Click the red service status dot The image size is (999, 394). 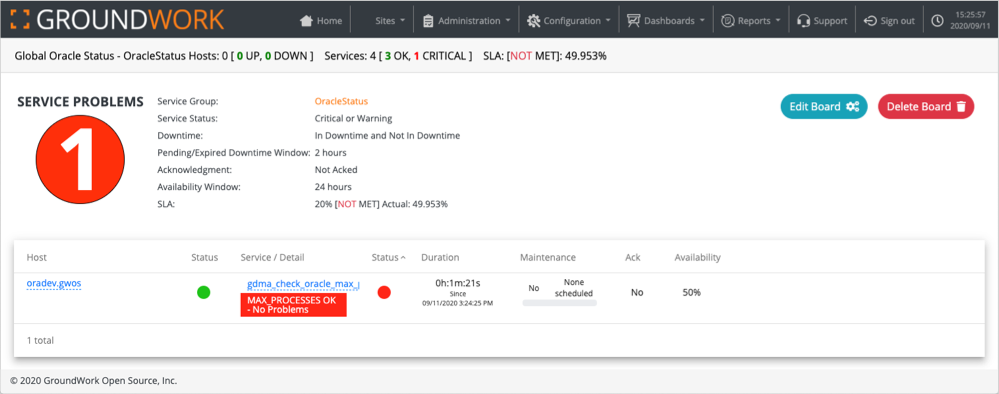tap(384, 293)
